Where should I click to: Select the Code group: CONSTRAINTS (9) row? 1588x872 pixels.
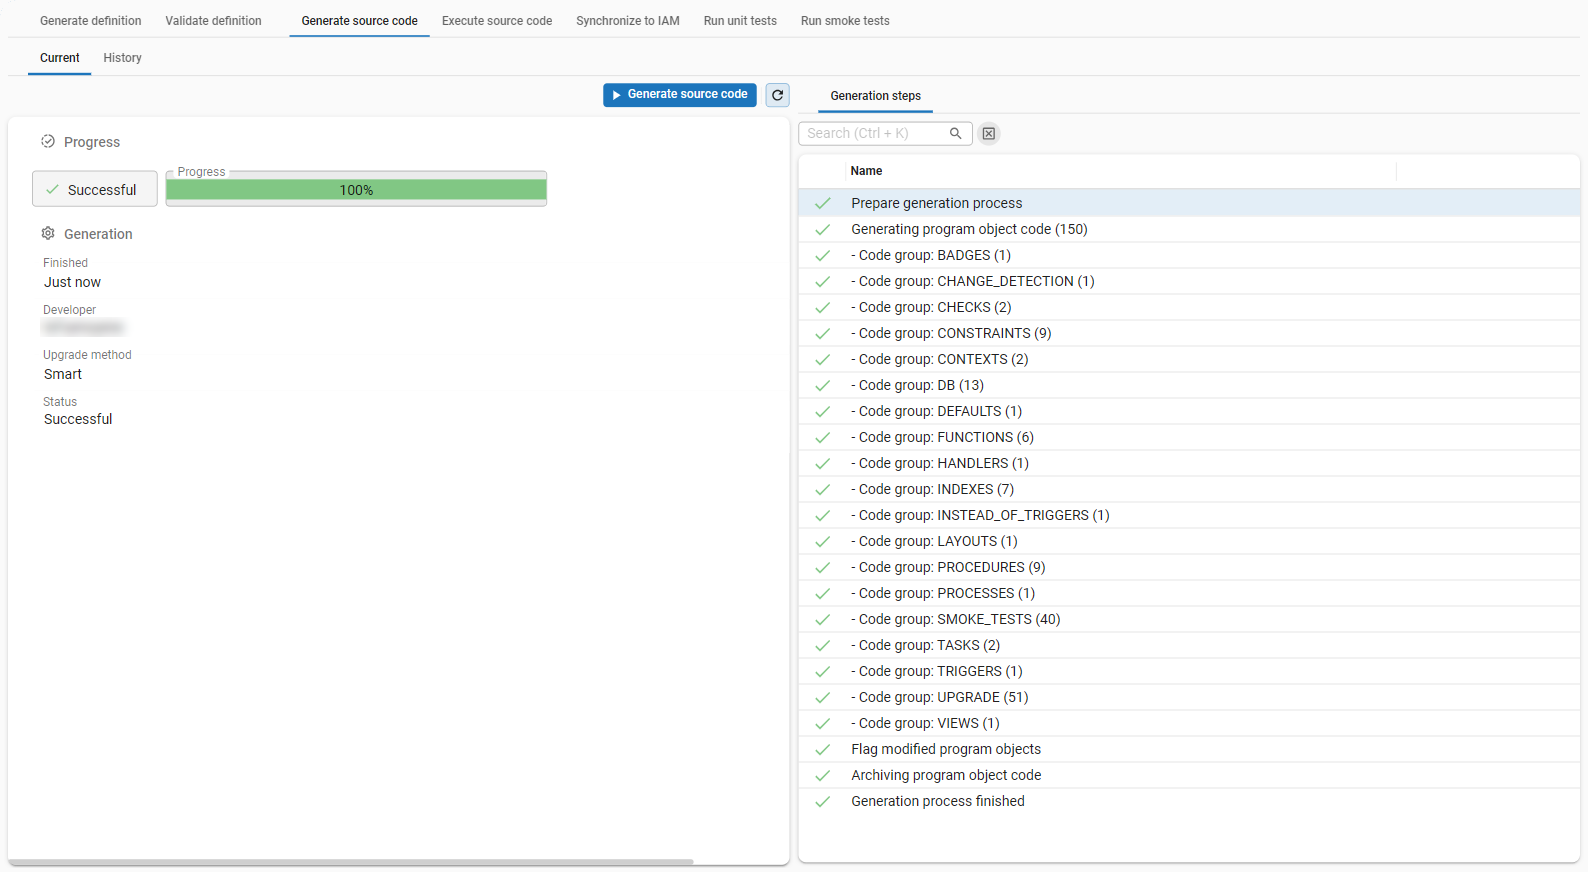pyautogui.click(x=1189, y=333)
